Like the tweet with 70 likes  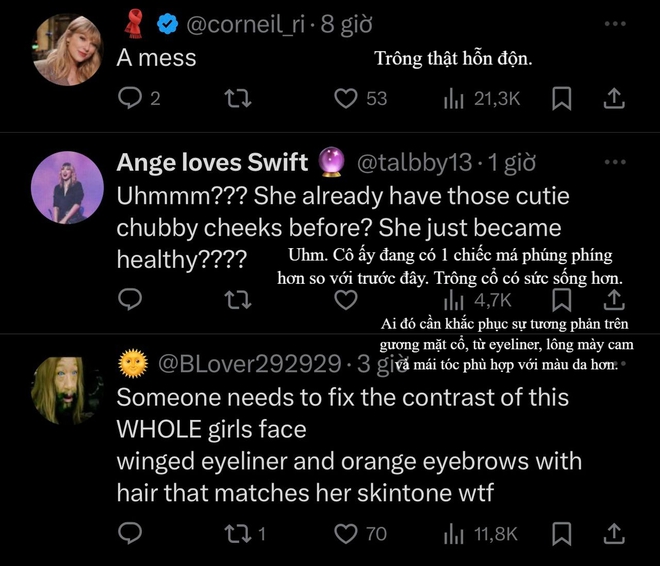346,534
